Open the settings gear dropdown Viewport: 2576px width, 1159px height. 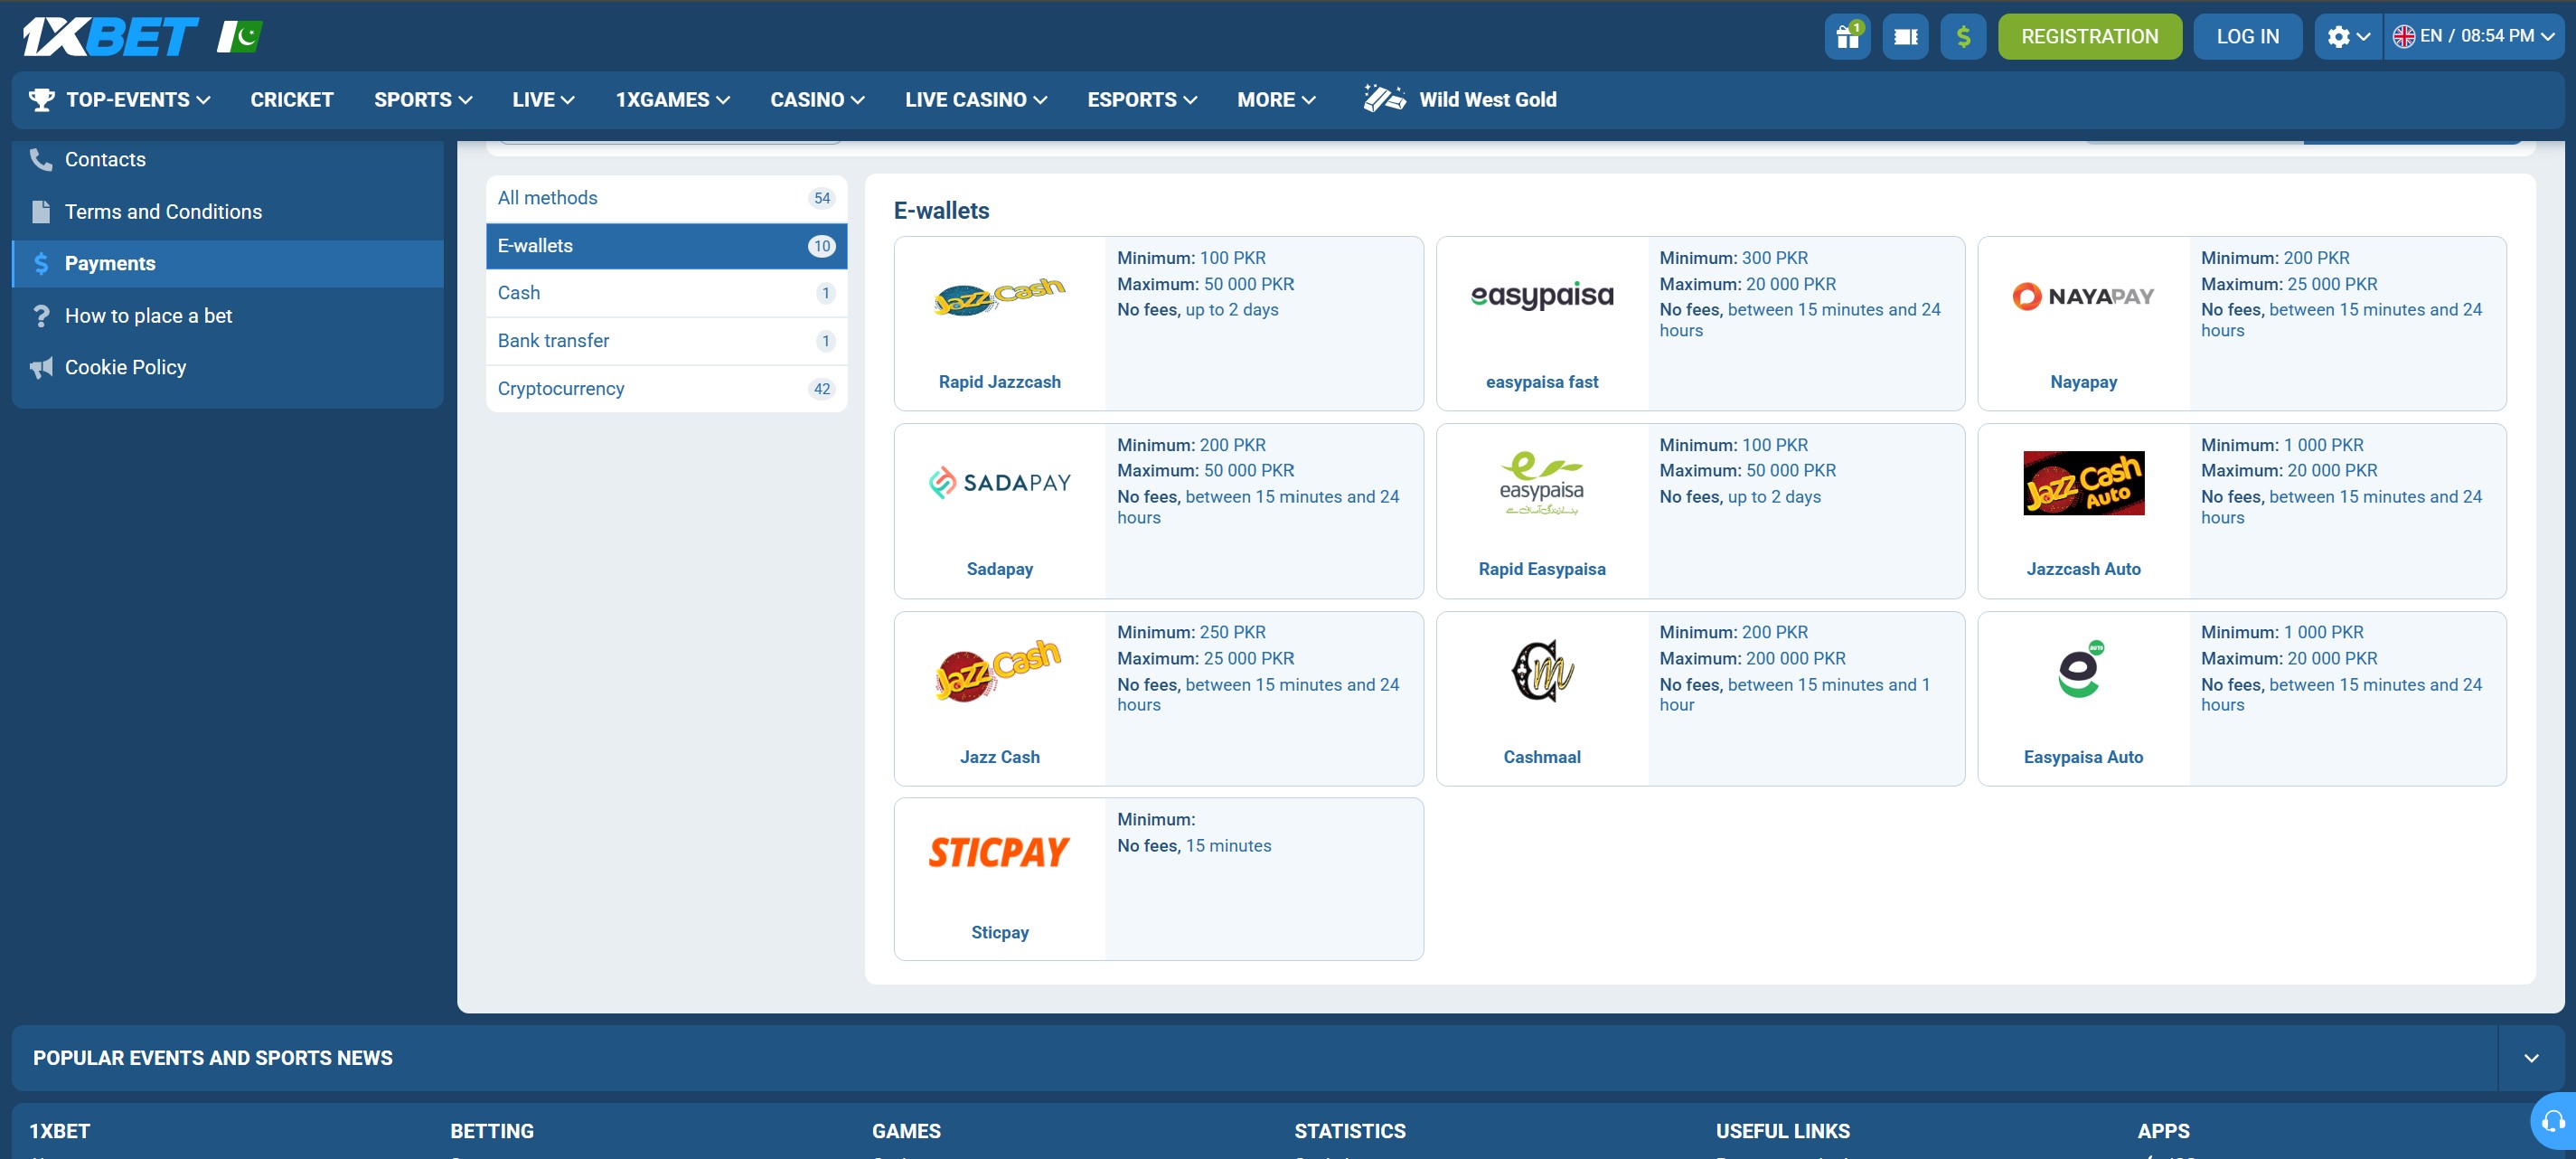(2348, 37)
